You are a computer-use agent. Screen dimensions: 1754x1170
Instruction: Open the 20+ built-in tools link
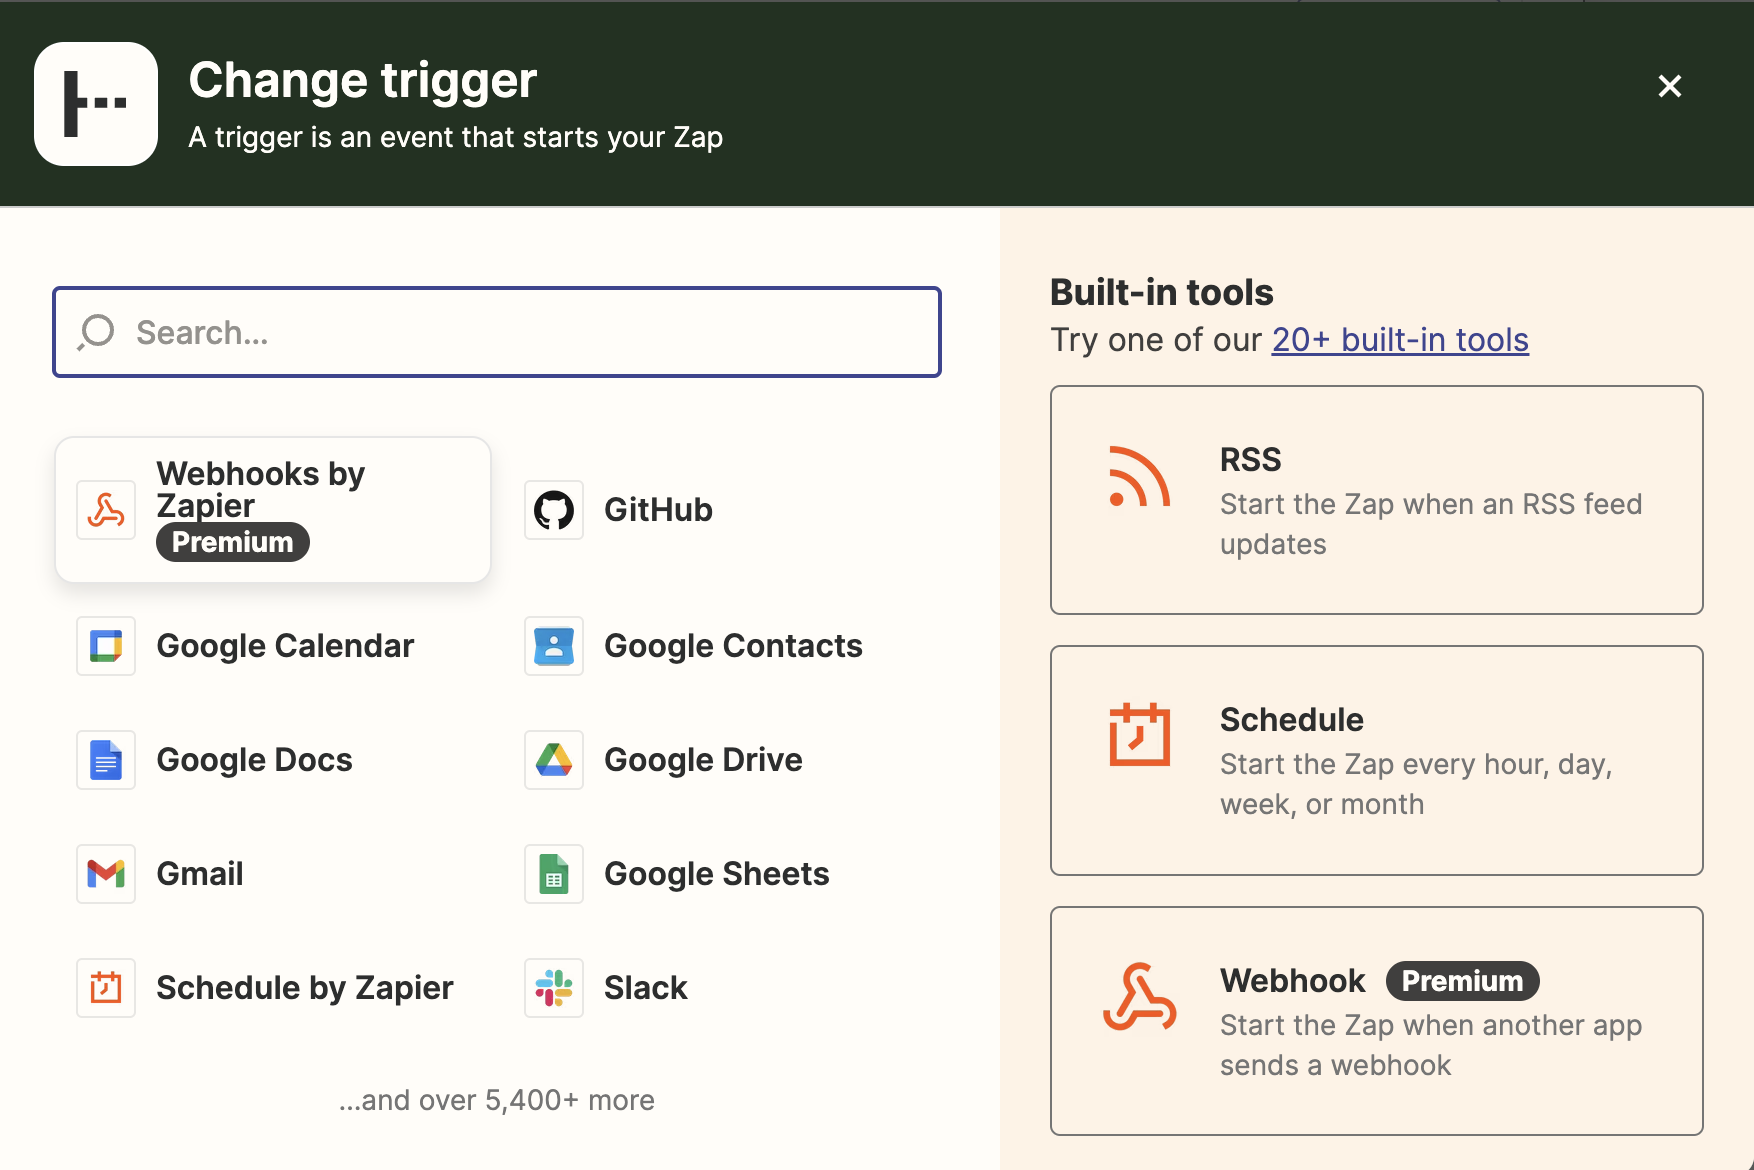tap(1400, 340)
